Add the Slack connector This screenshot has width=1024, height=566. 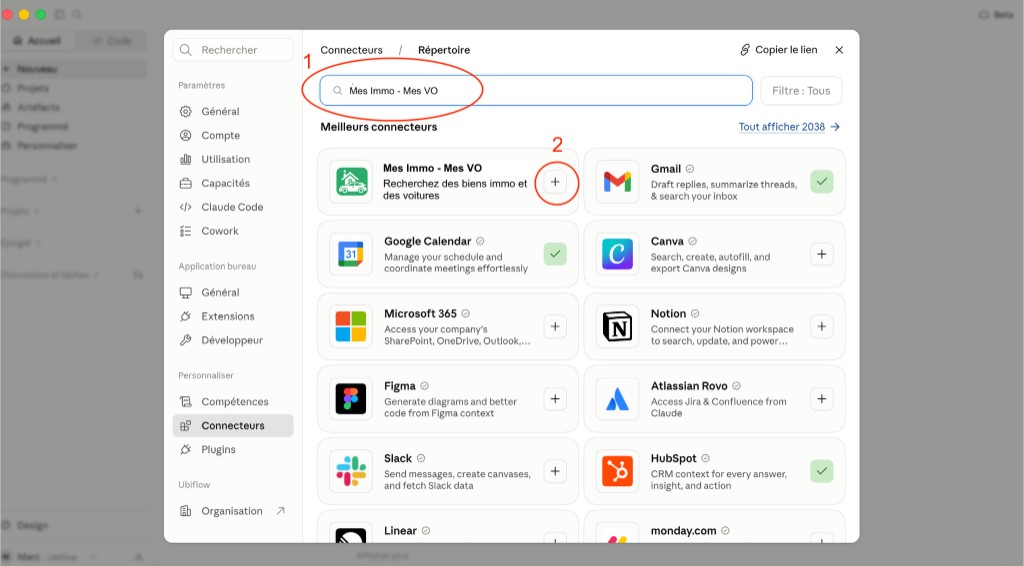pyautogui.click(x=555, y=471)
